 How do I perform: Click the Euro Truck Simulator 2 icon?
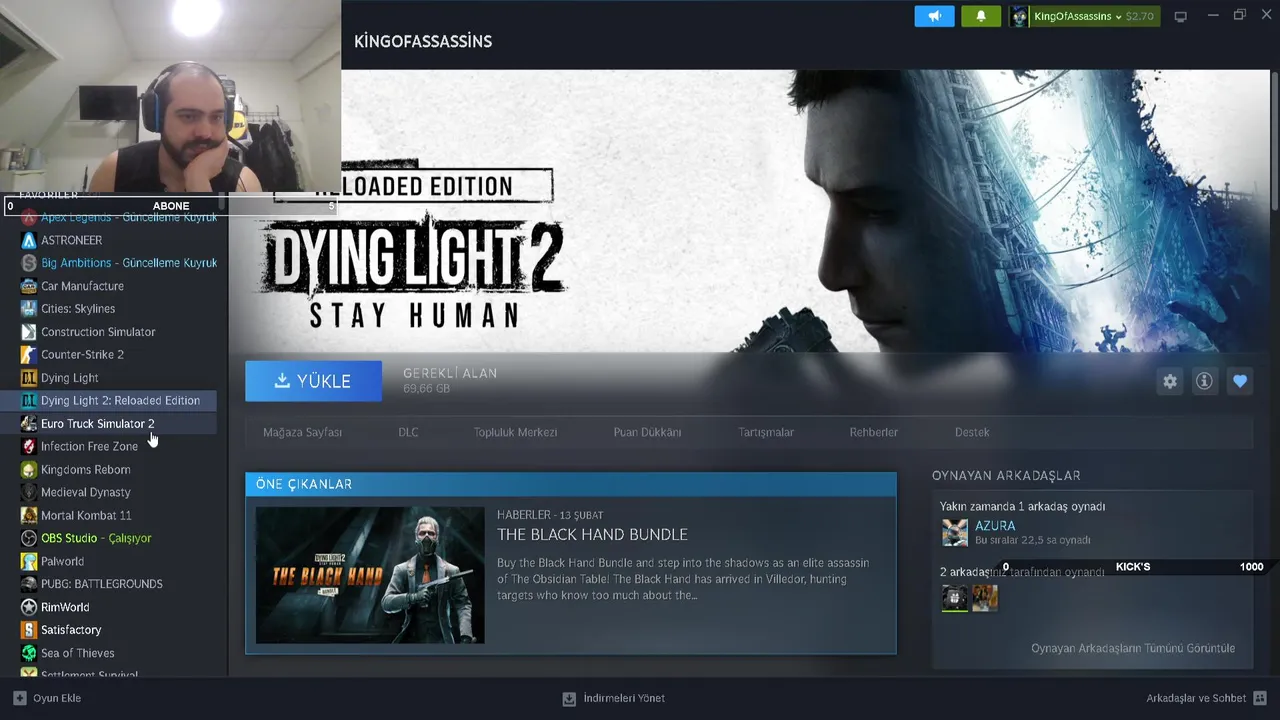[x=29, y=424]
